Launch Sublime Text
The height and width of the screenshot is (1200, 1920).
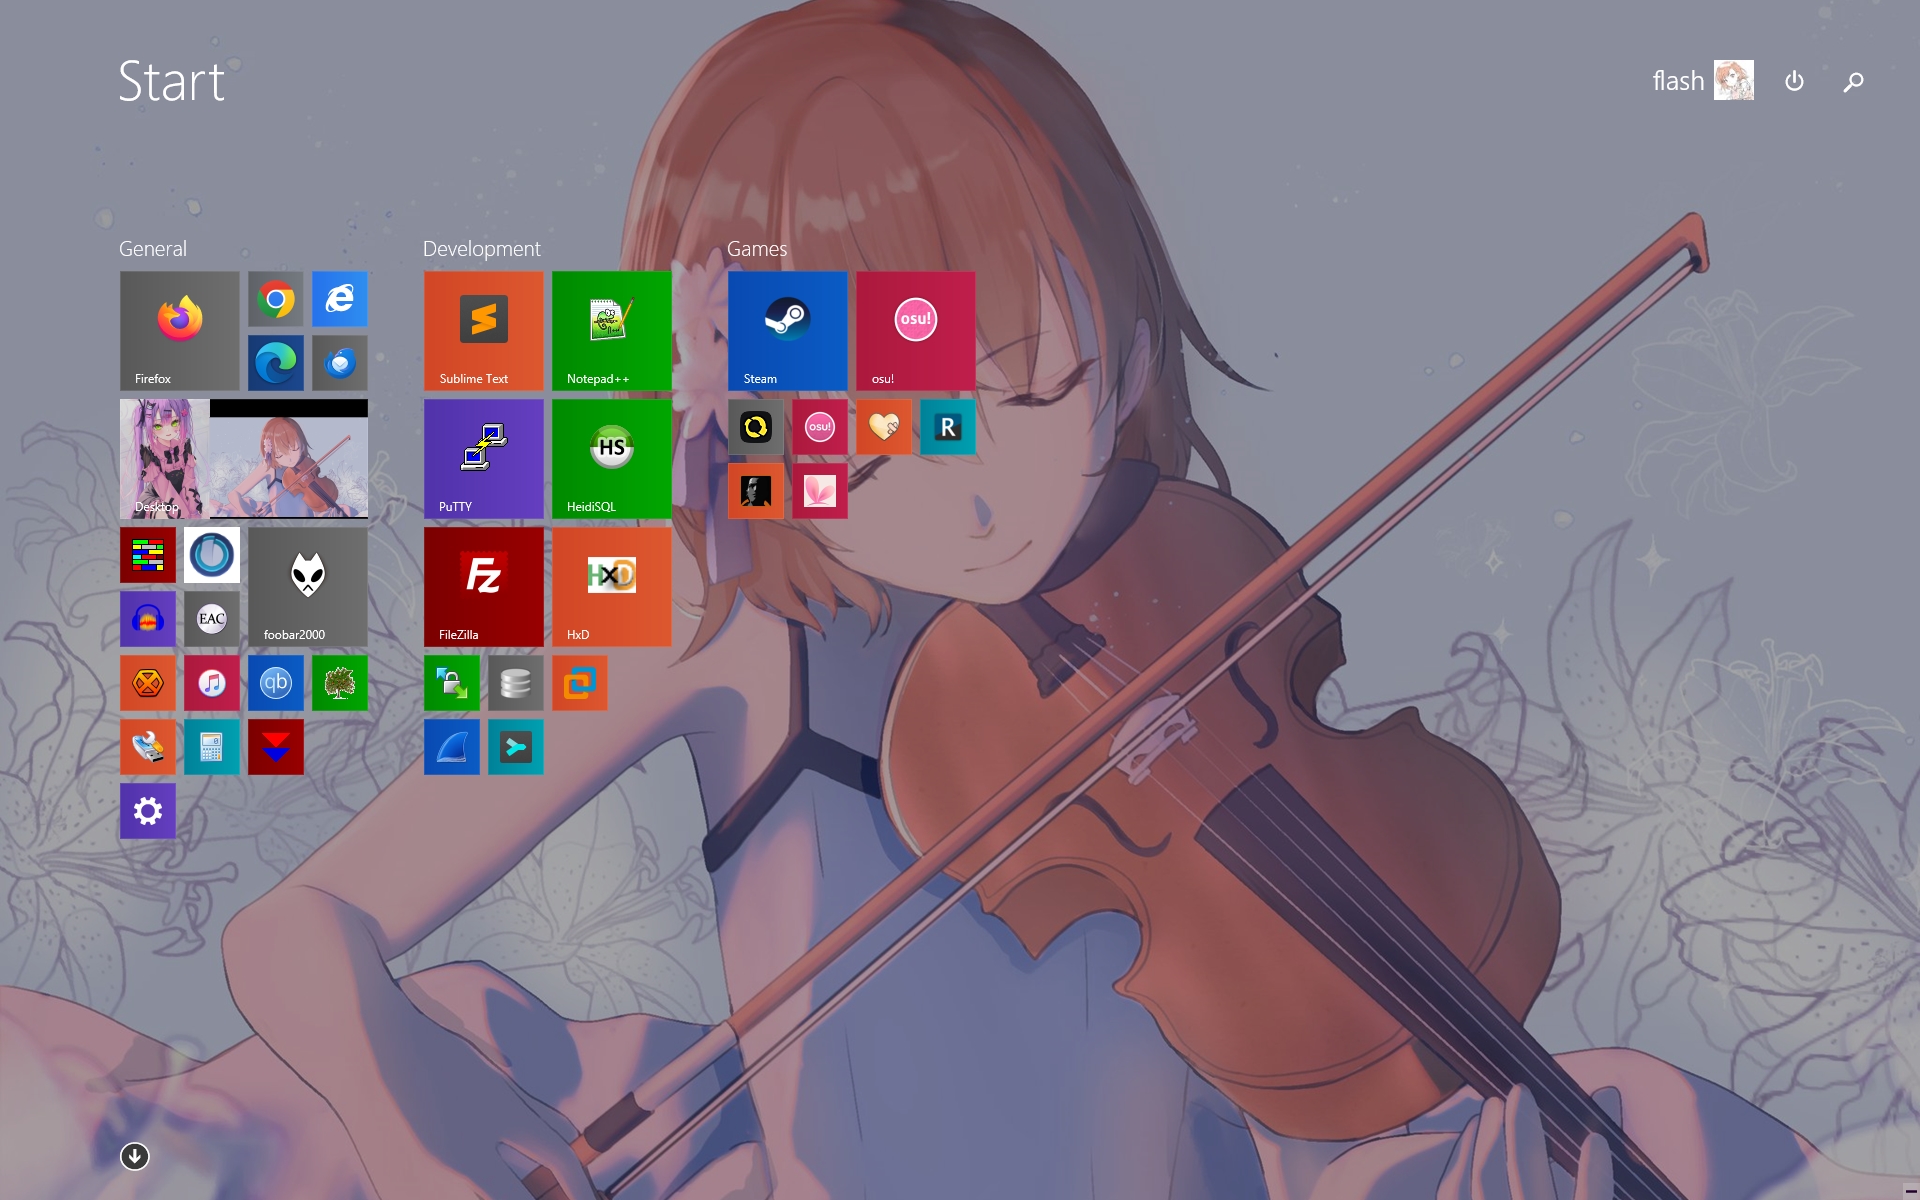[x=484, y=331]
